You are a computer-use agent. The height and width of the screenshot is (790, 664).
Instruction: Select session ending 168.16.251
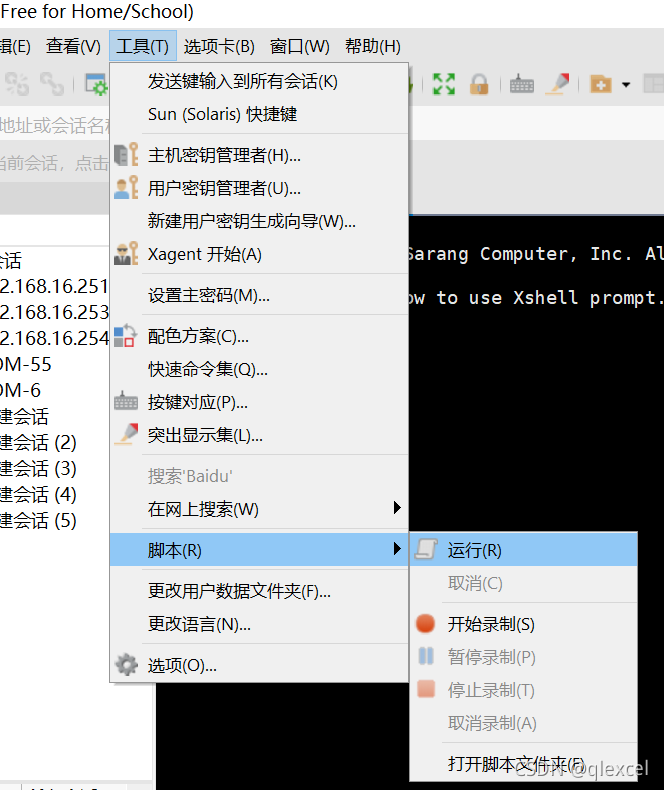[x=54, y=286]
